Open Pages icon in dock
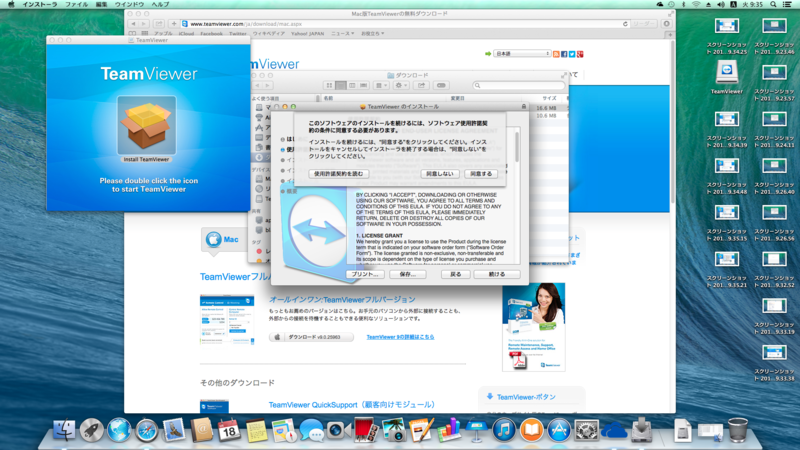Viewport: 800px width, 450px height. pos(421,430)
